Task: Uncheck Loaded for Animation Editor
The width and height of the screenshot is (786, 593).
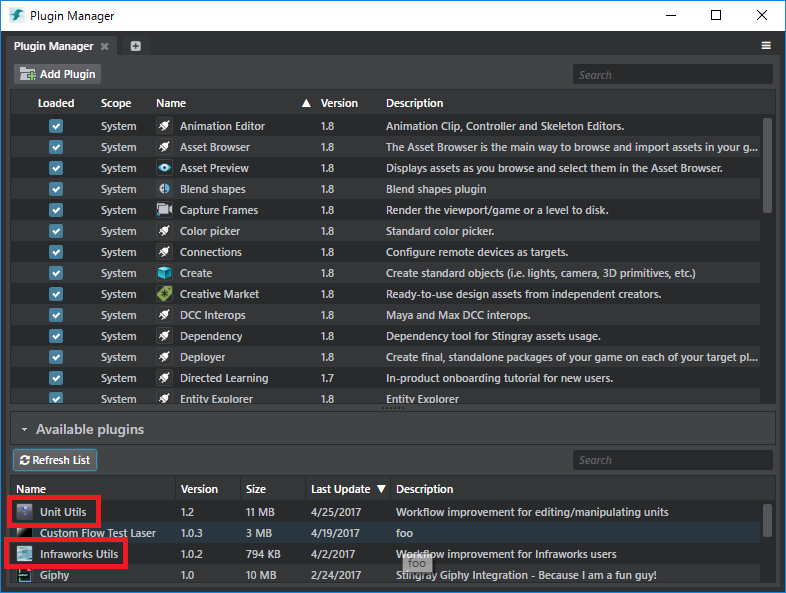Action: (56, 126)
